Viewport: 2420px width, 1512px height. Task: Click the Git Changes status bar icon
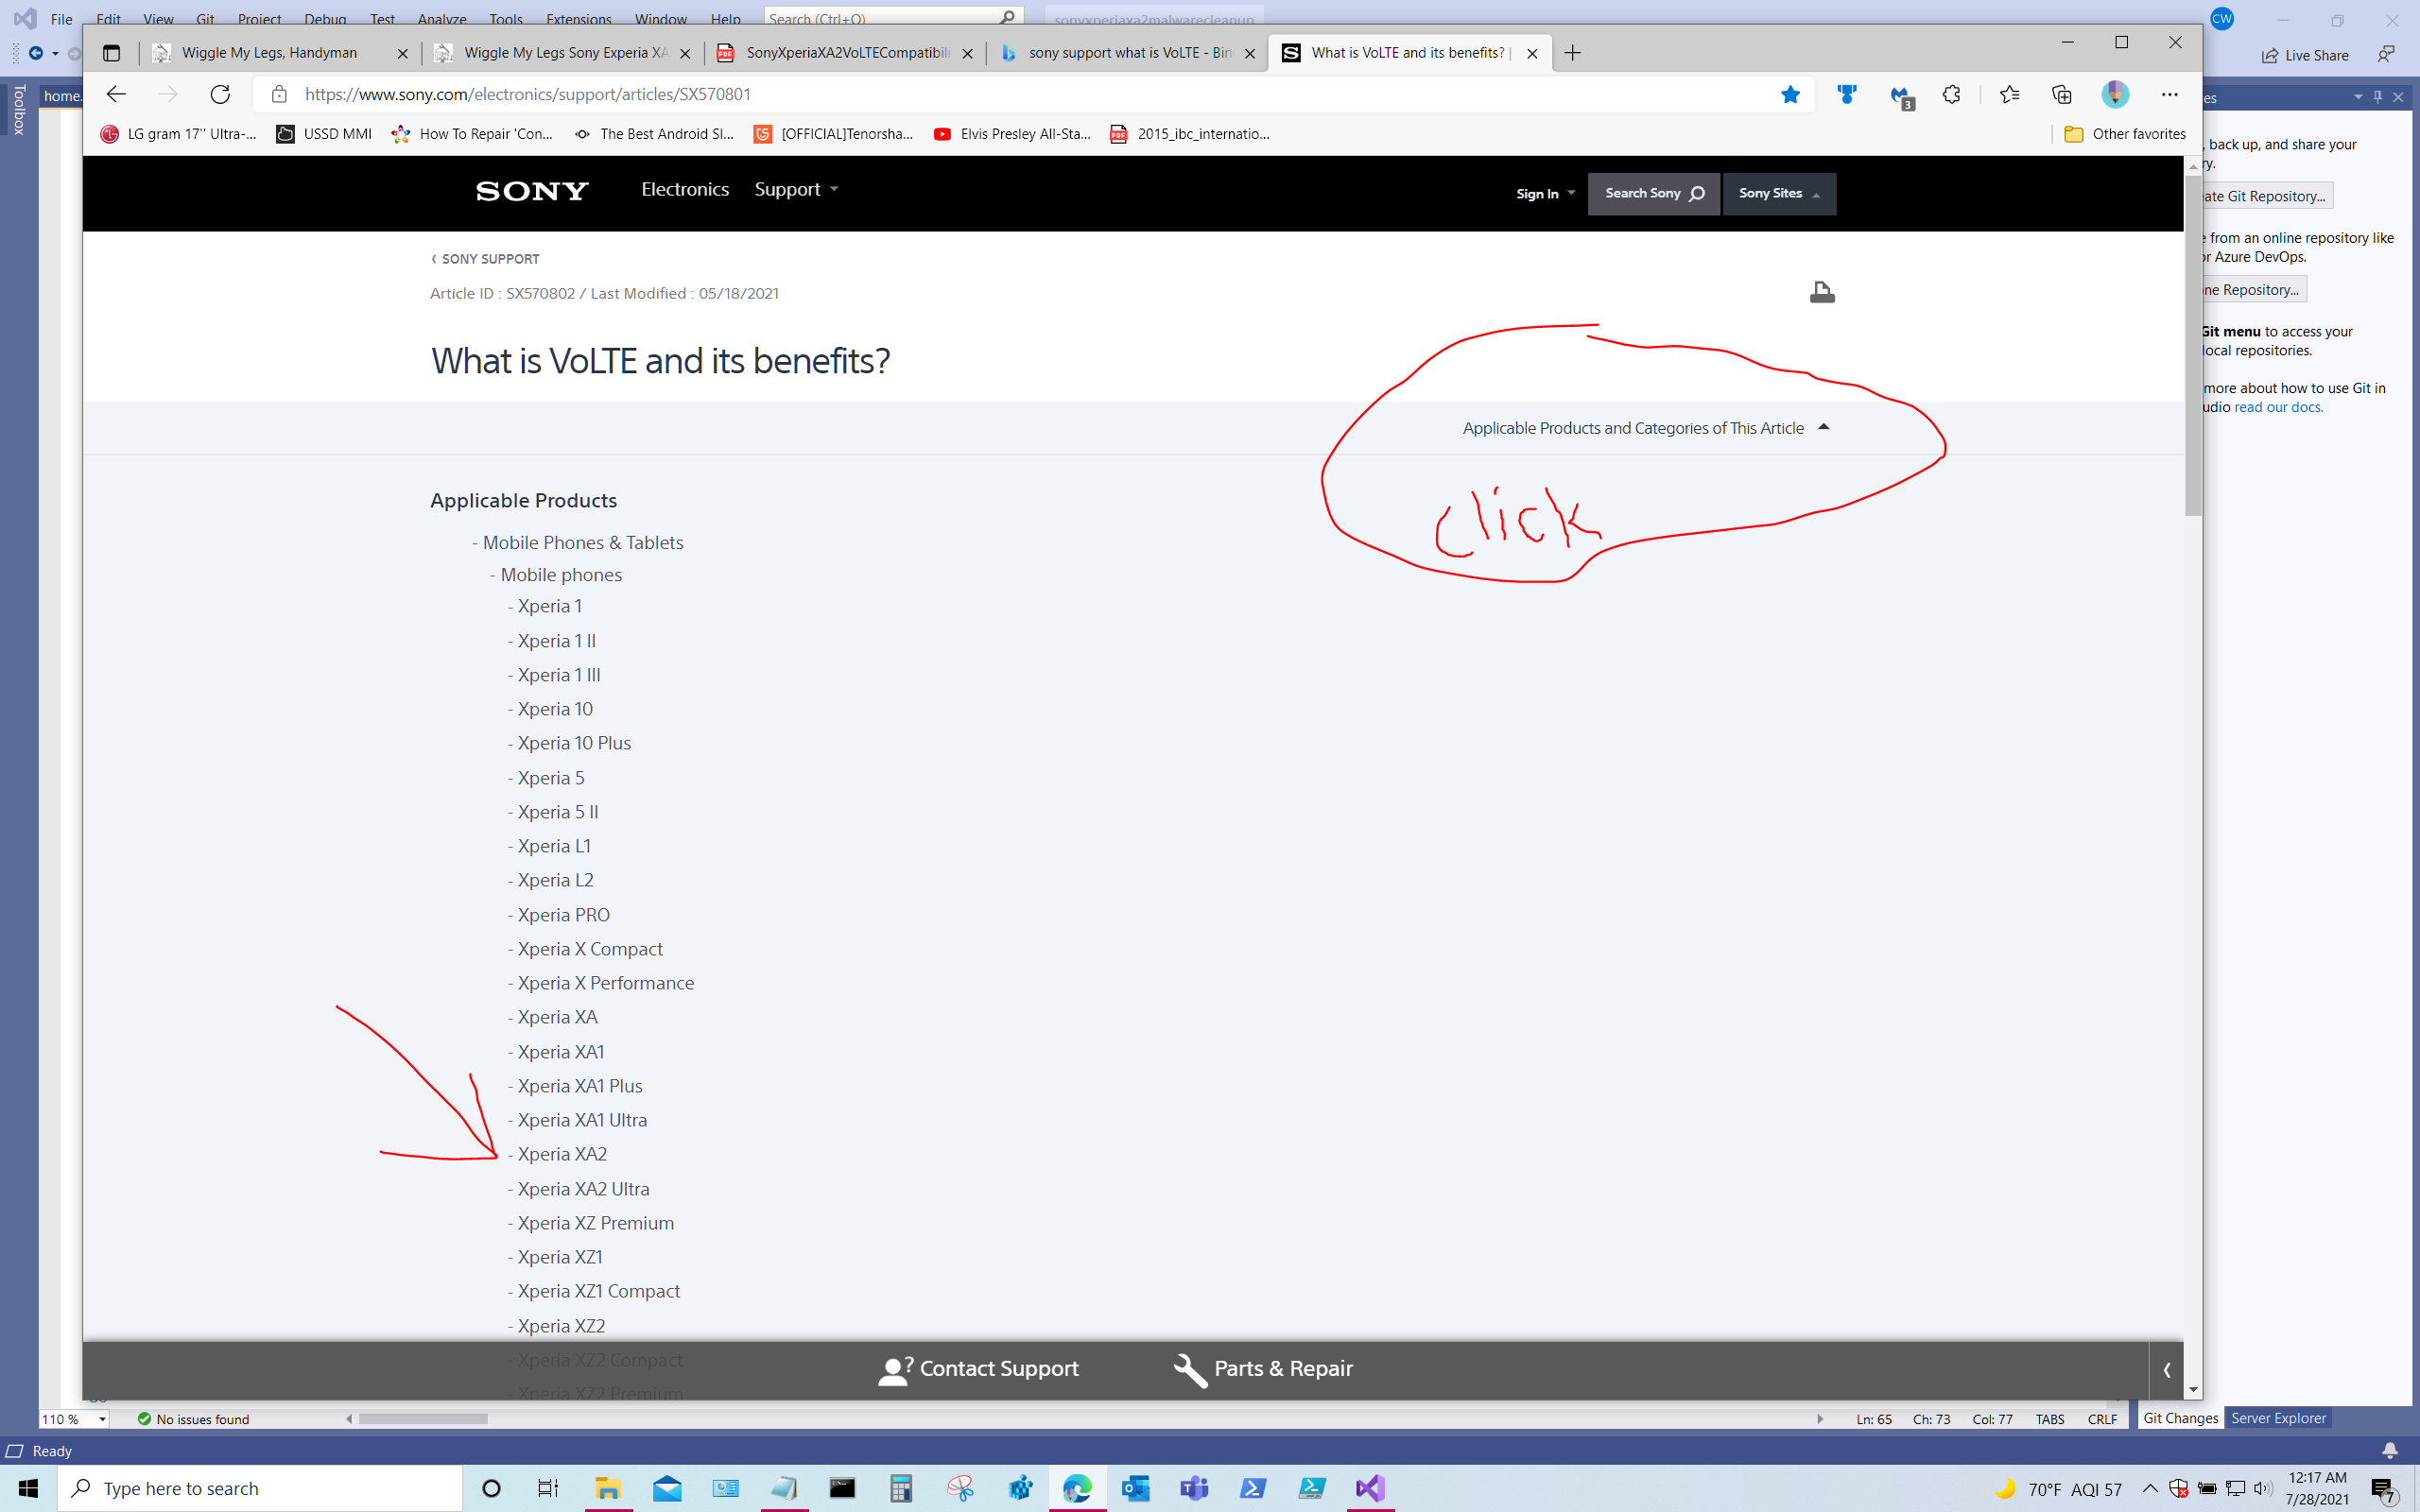[x=2182, y=1417]
